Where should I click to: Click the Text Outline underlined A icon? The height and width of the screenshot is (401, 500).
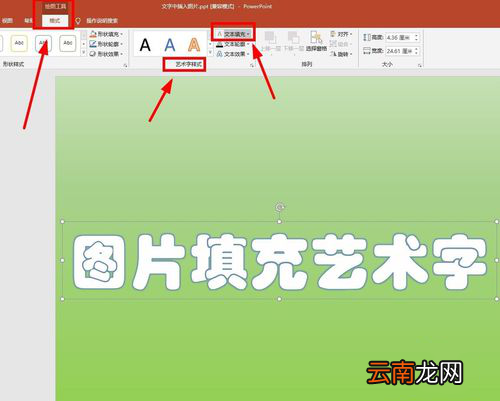coord(220,44)
